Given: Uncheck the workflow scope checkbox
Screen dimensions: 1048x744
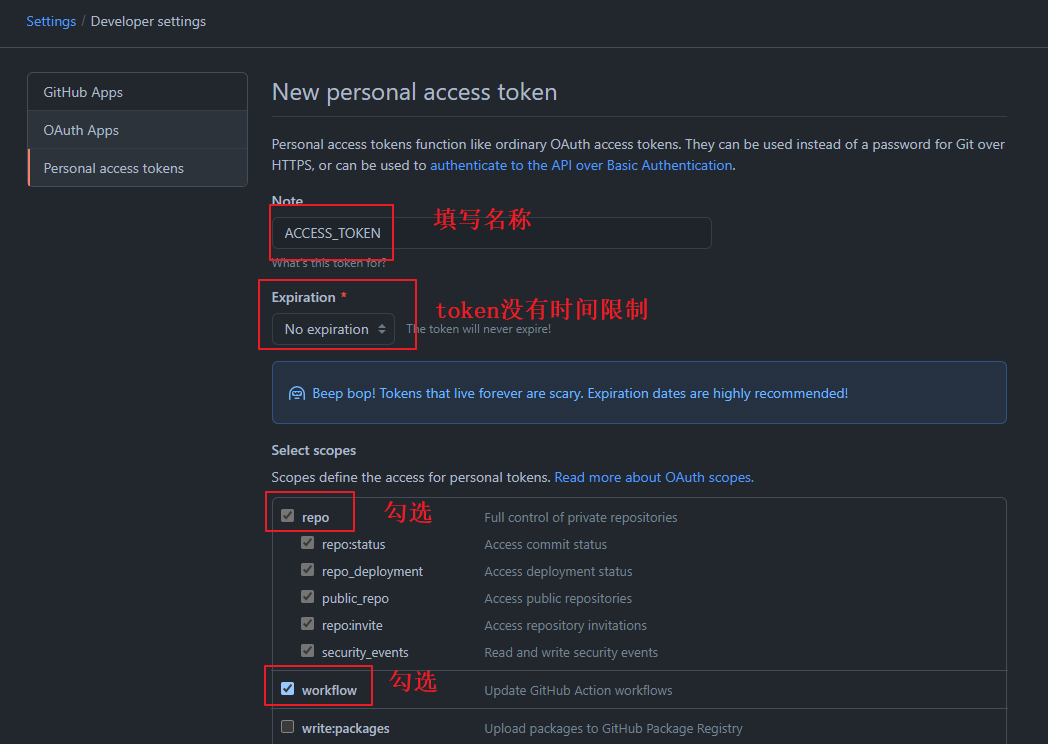Looking at the screenshot, I should point(288,689).
